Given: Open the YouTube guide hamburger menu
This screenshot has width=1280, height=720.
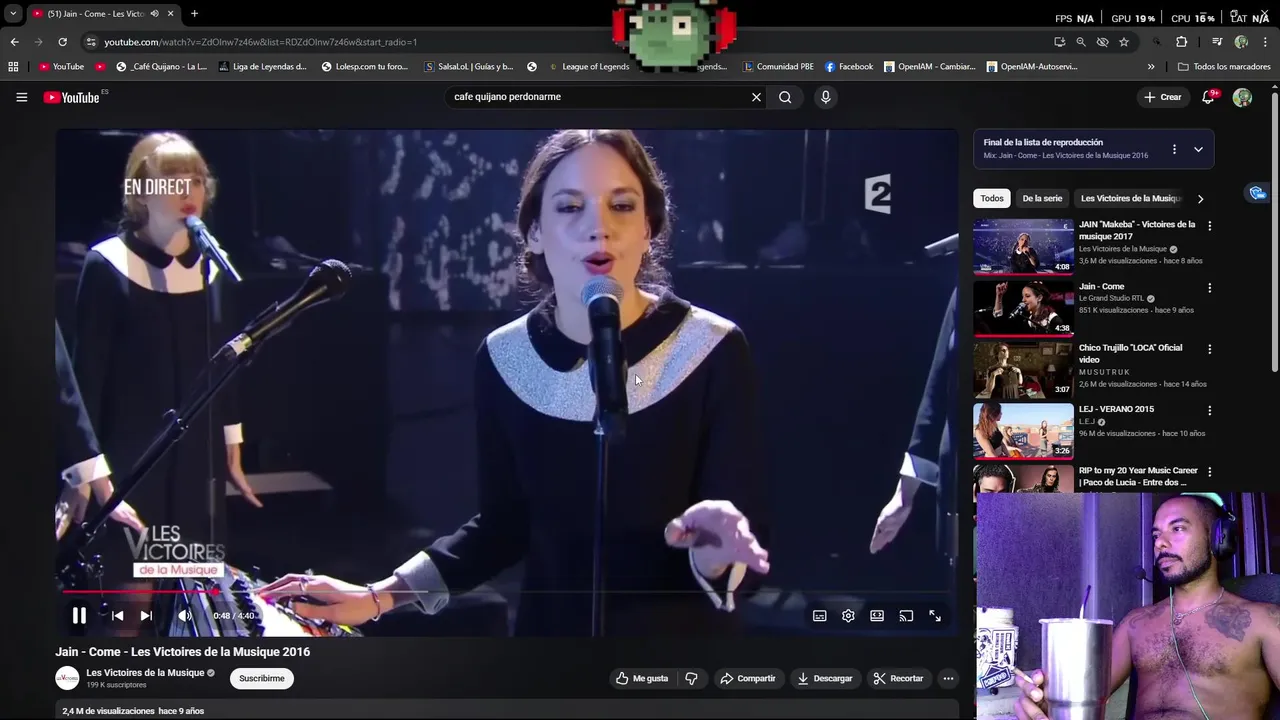Looking at the screenshot, I should coord(21,97).
